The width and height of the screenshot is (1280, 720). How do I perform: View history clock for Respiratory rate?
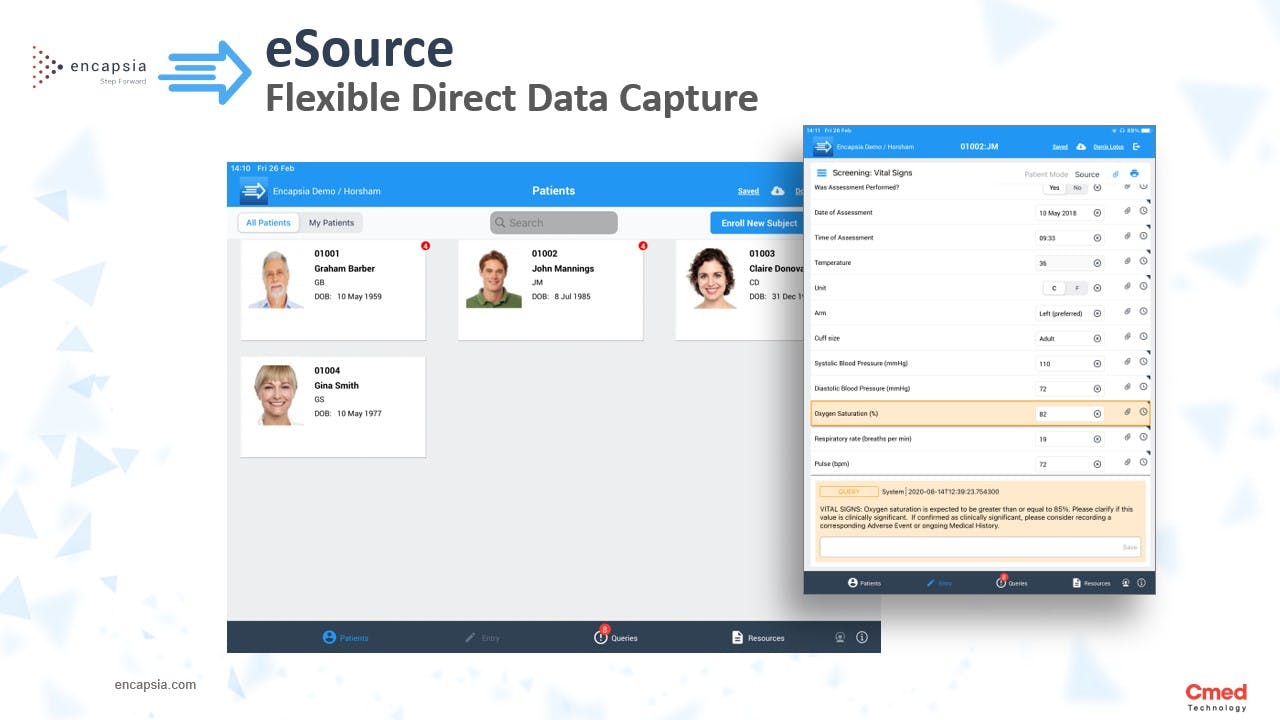coord(1143,437)
